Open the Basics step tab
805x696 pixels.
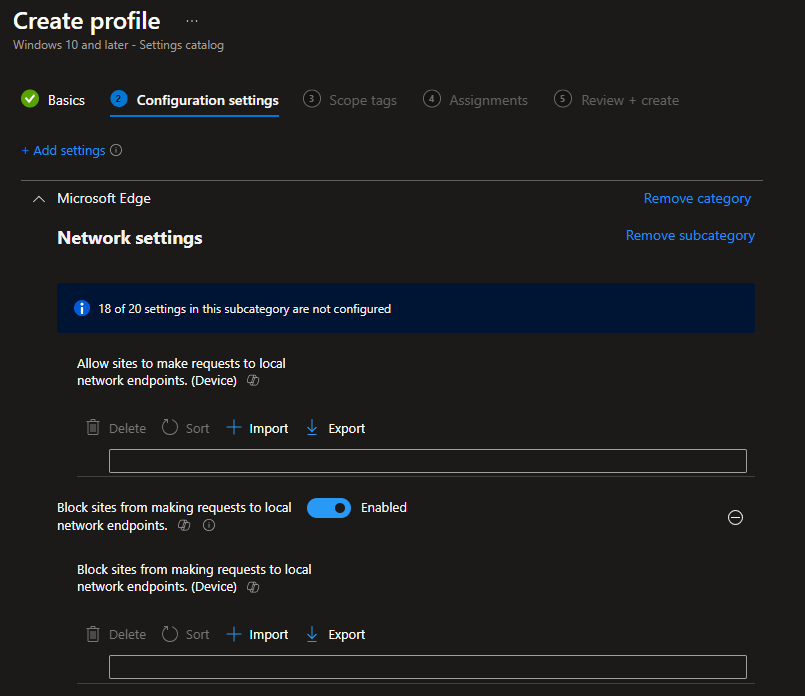point(54,100)
